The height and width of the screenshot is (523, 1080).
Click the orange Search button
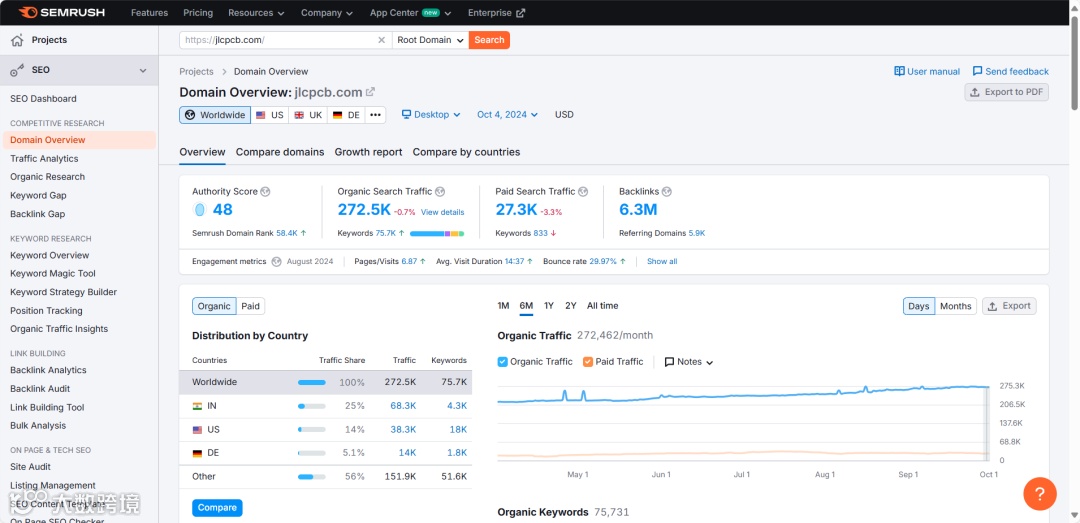490,40
